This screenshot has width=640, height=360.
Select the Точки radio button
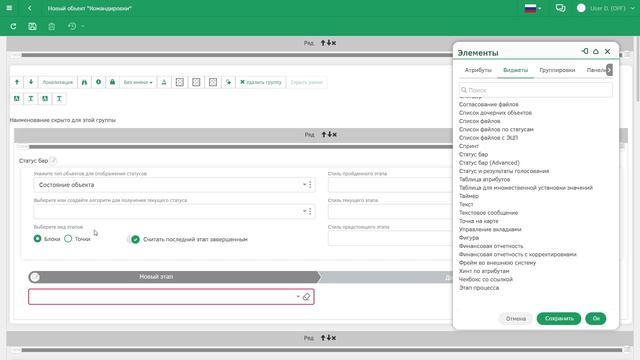pyautogui.click(x=68, y=239)
